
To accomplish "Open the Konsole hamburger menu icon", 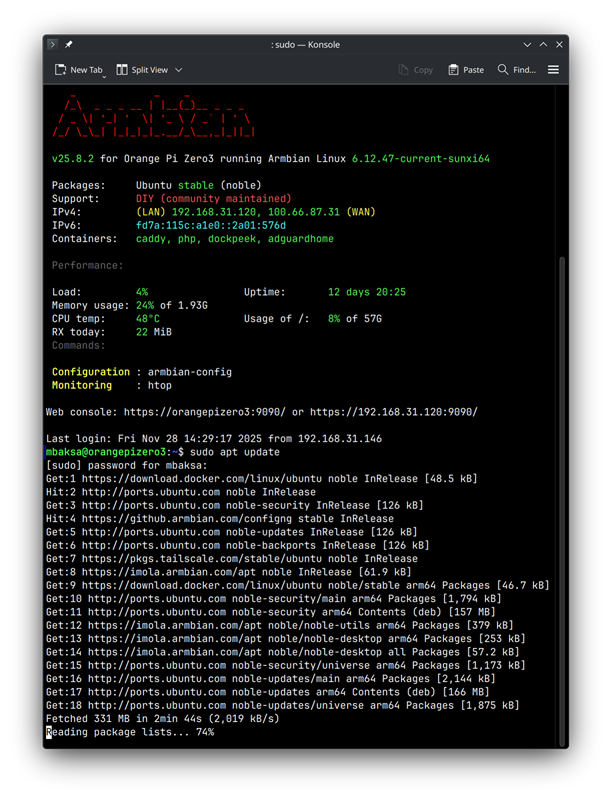I will pyautogui.click(x=553, y=70).
